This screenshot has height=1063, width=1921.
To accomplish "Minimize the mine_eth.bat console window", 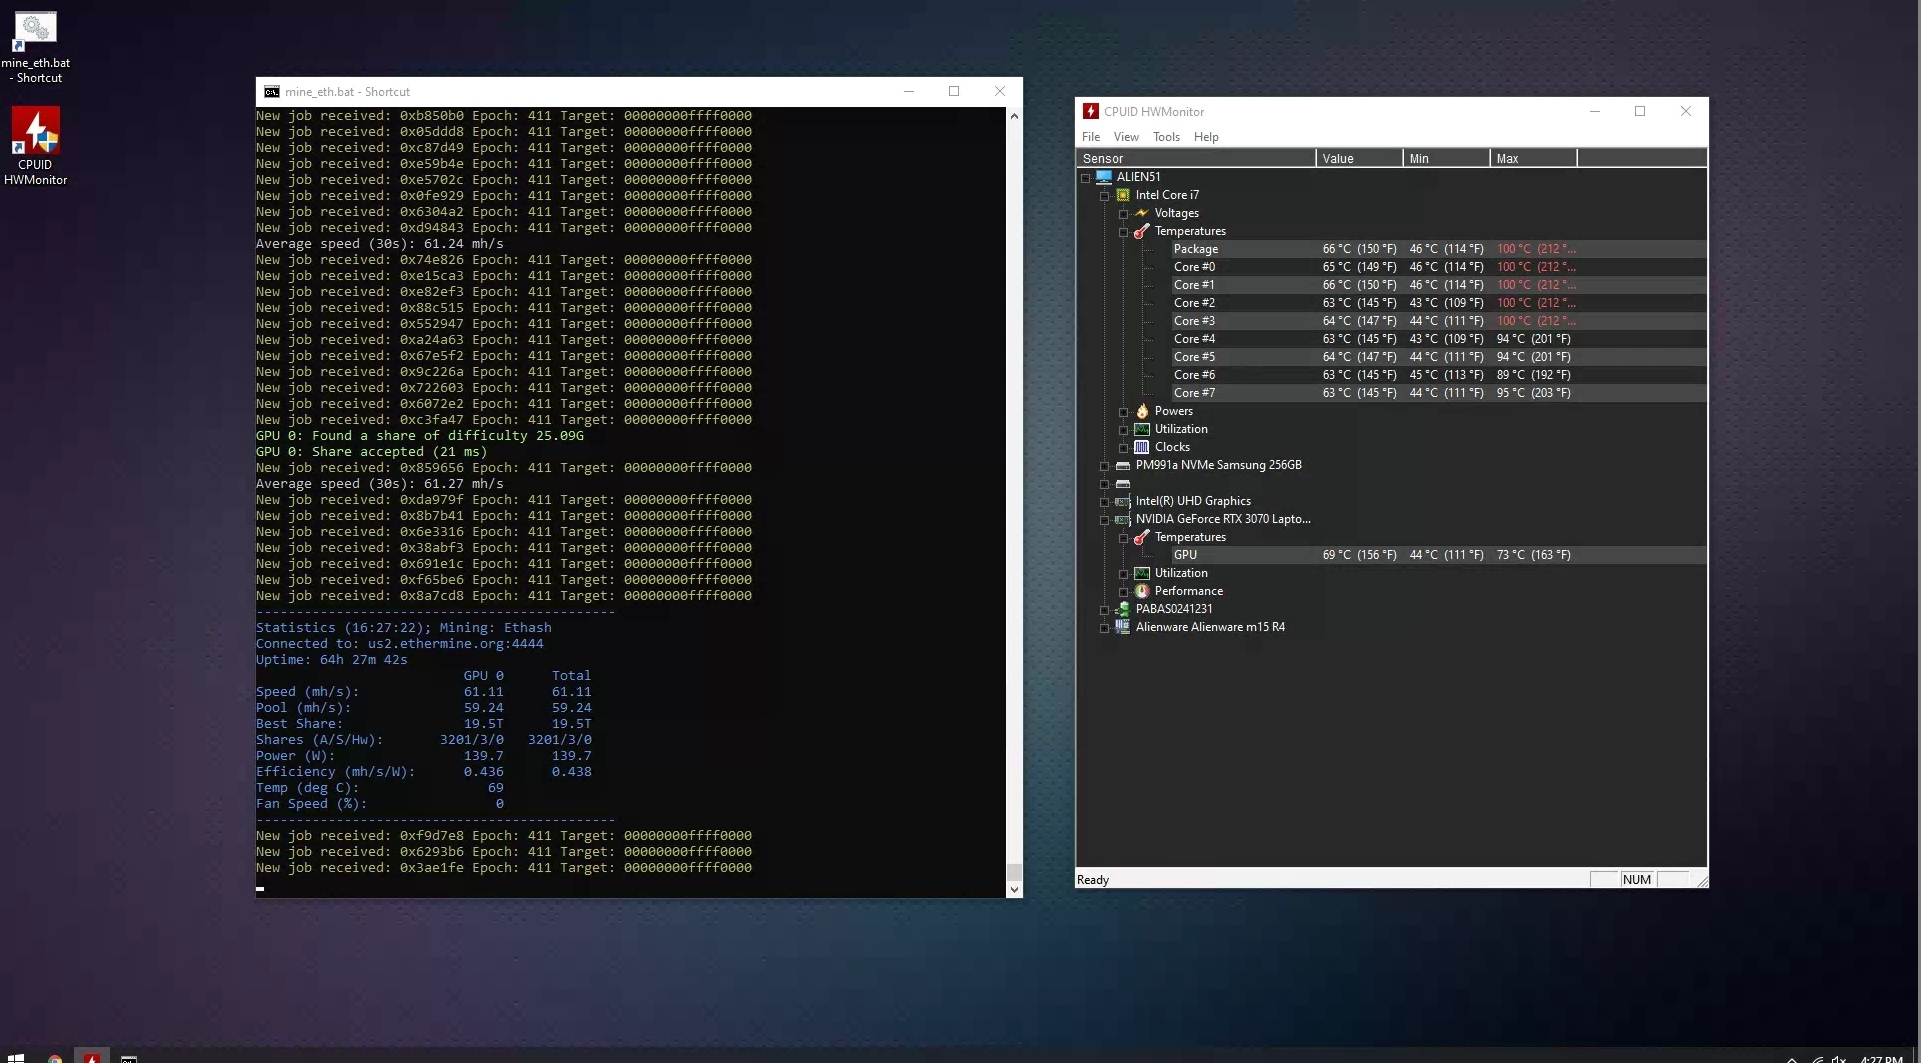I will (x=909, y=91).
